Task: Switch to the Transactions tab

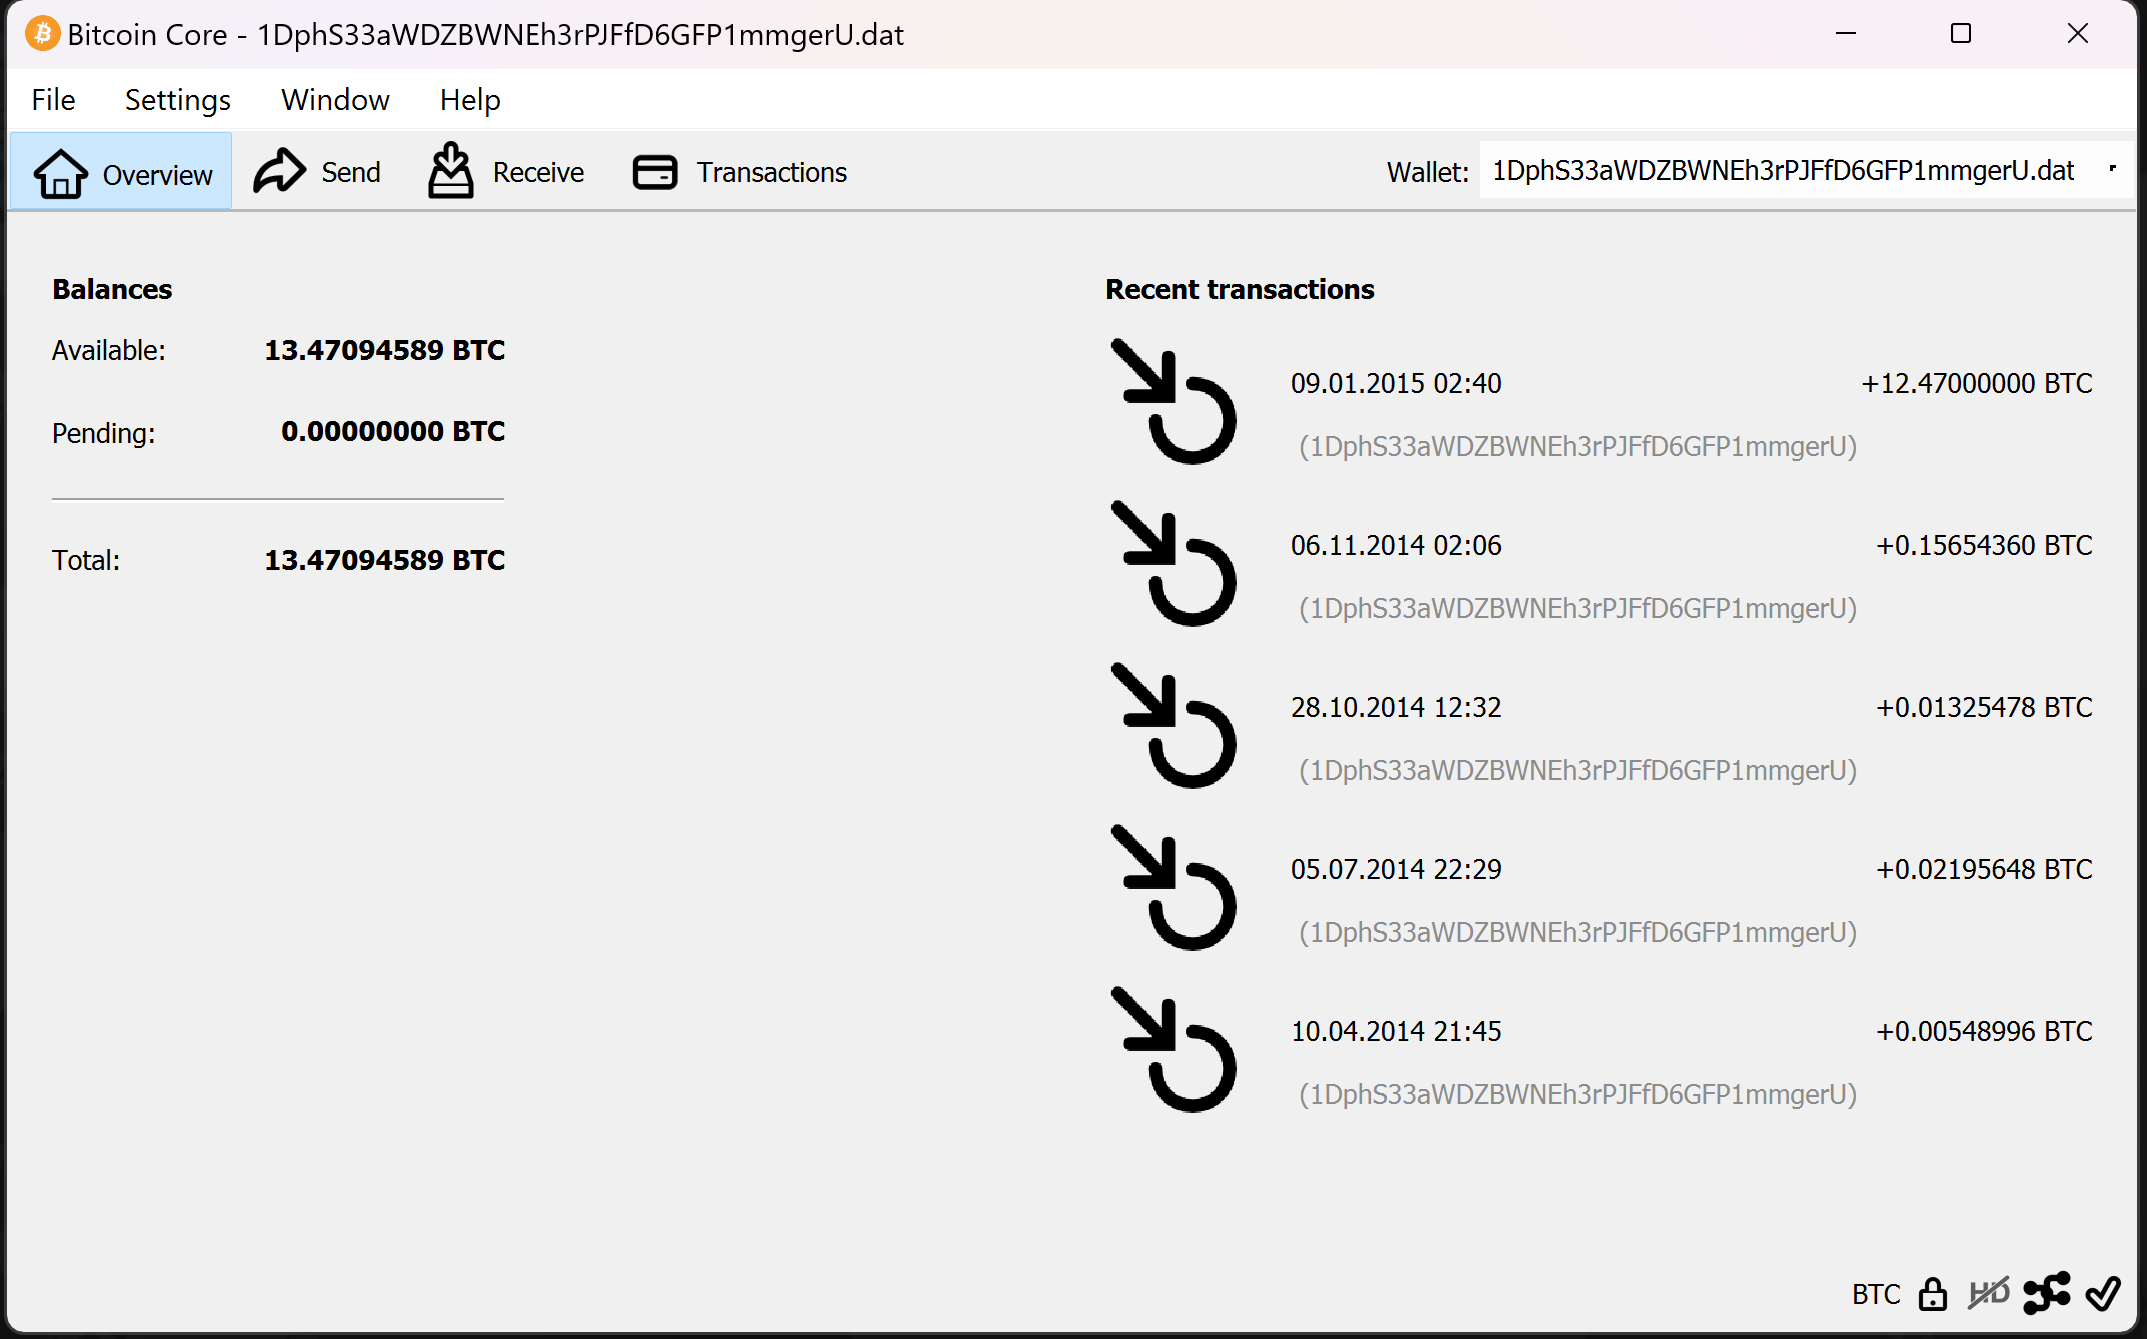Action: click(740, 172)
